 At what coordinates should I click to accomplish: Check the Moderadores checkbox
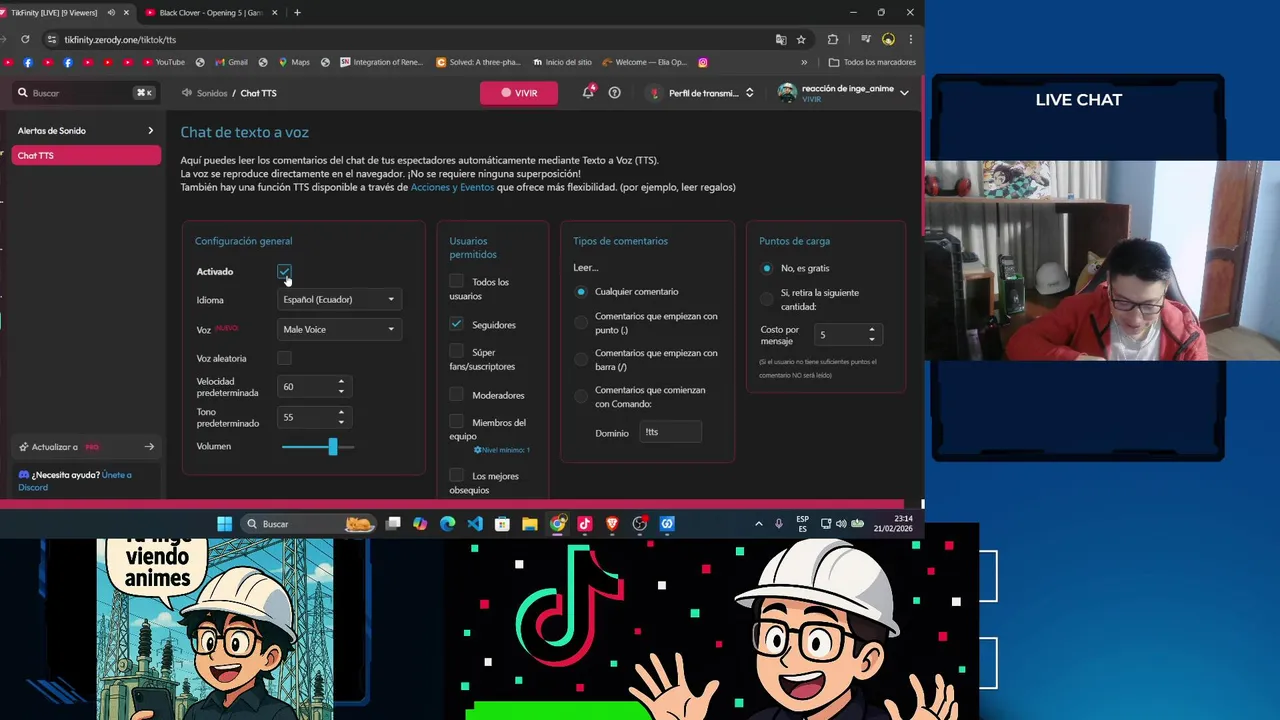click(456, 395)
